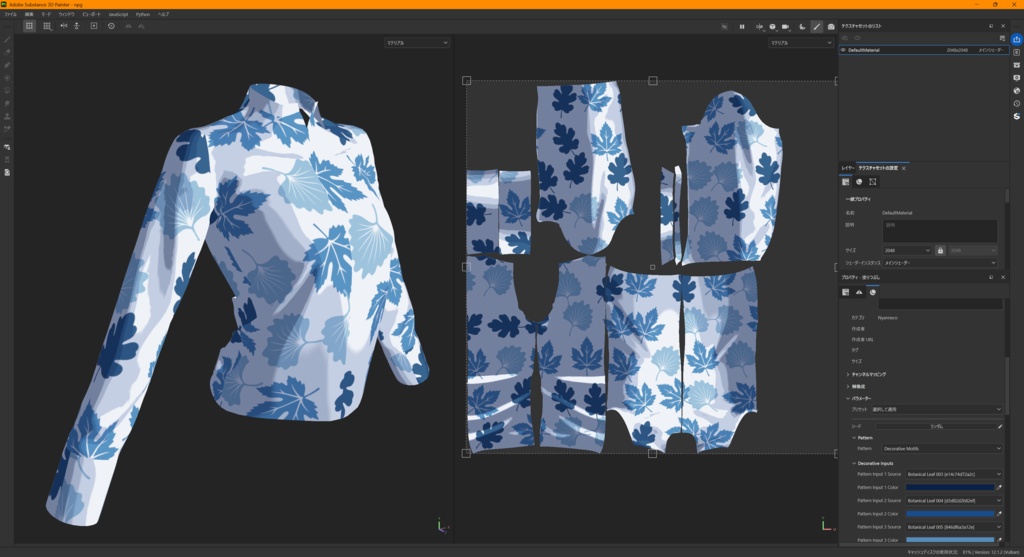
Task: Click the lazy mouse circular icon
Action: [x=111, y=26]
